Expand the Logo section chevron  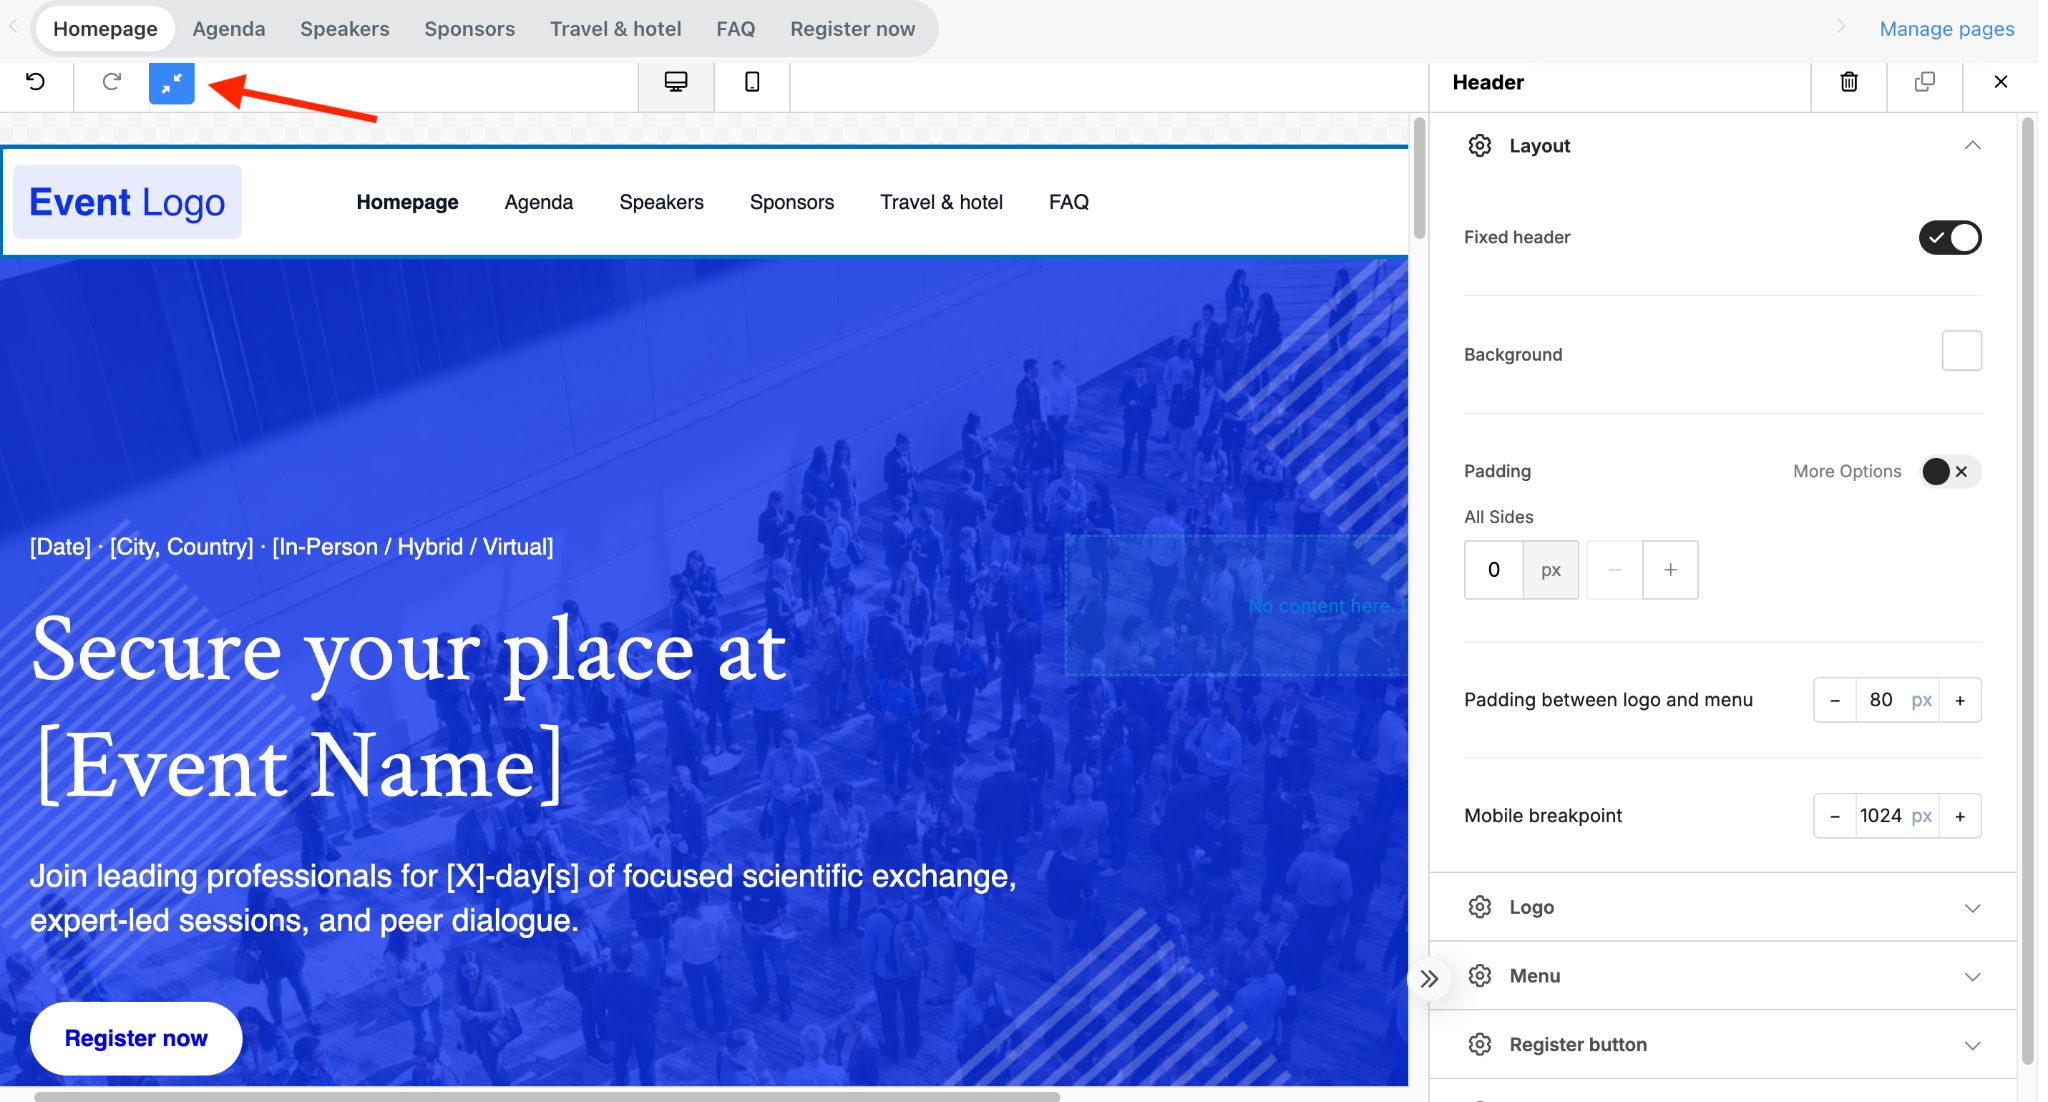tap(1972, 908)
